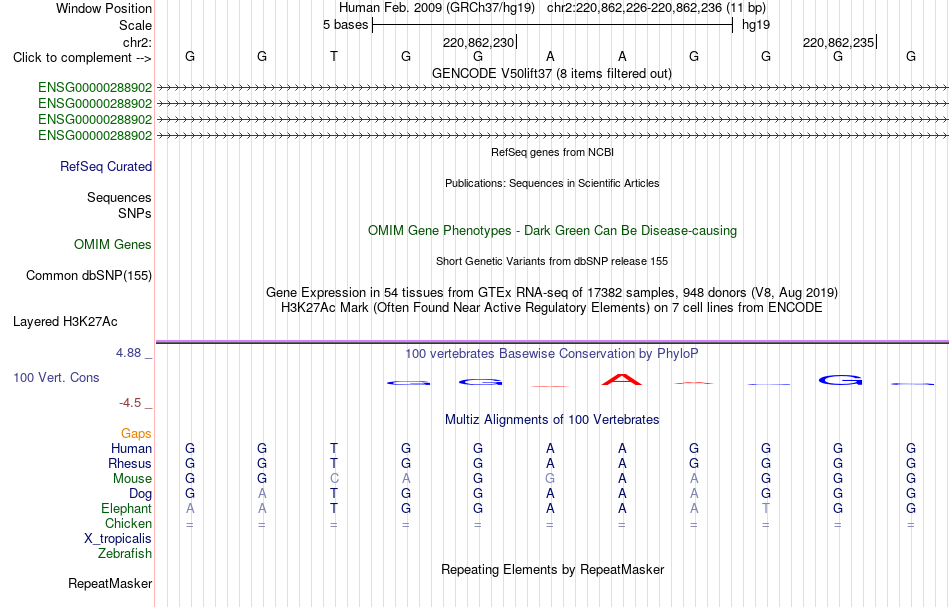950x607 pixels.
Task: Click the X_tropicalis species label
Action: (118, 539)
